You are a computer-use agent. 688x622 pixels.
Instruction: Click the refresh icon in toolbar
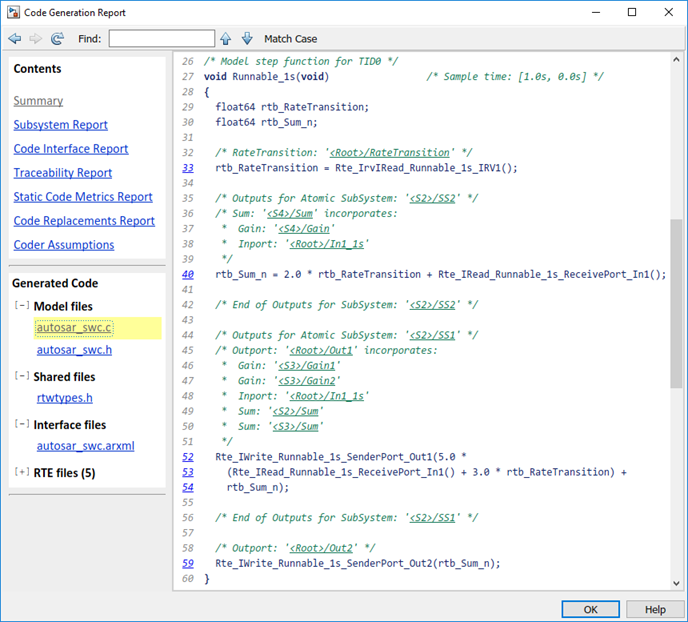[x=57, y=39]
